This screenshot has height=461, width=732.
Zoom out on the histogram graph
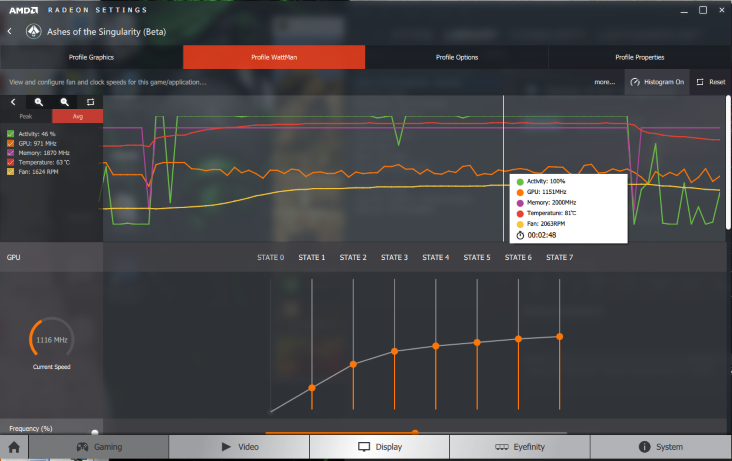[x=65, y=102]
